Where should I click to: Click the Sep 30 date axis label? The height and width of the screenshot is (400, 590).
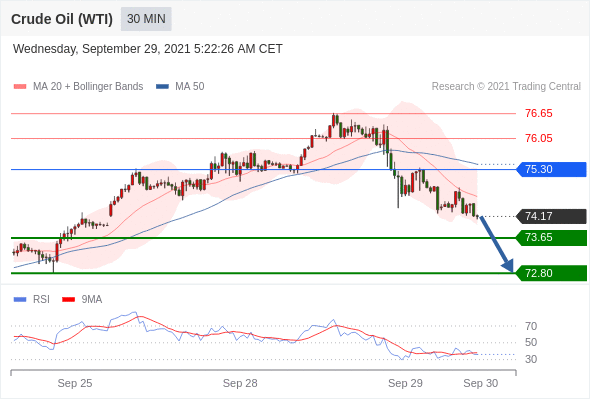point(481,383)
